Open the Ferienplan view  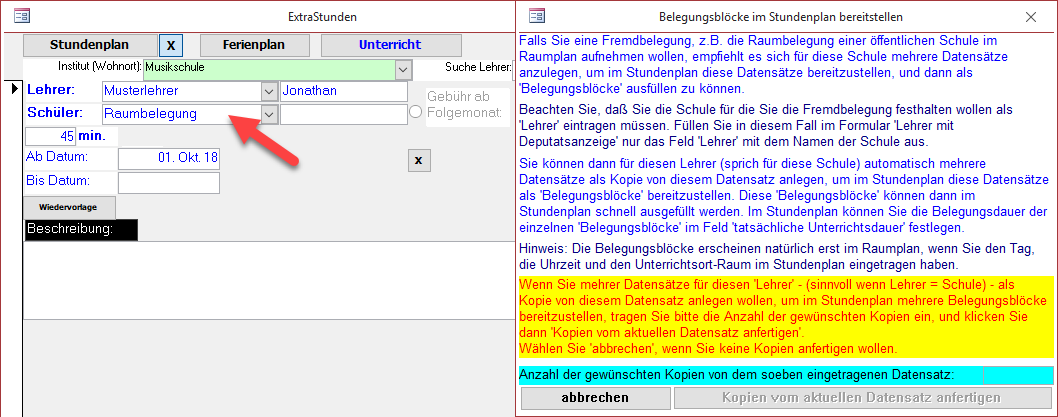pyautogui.click(x=254, y=45)
